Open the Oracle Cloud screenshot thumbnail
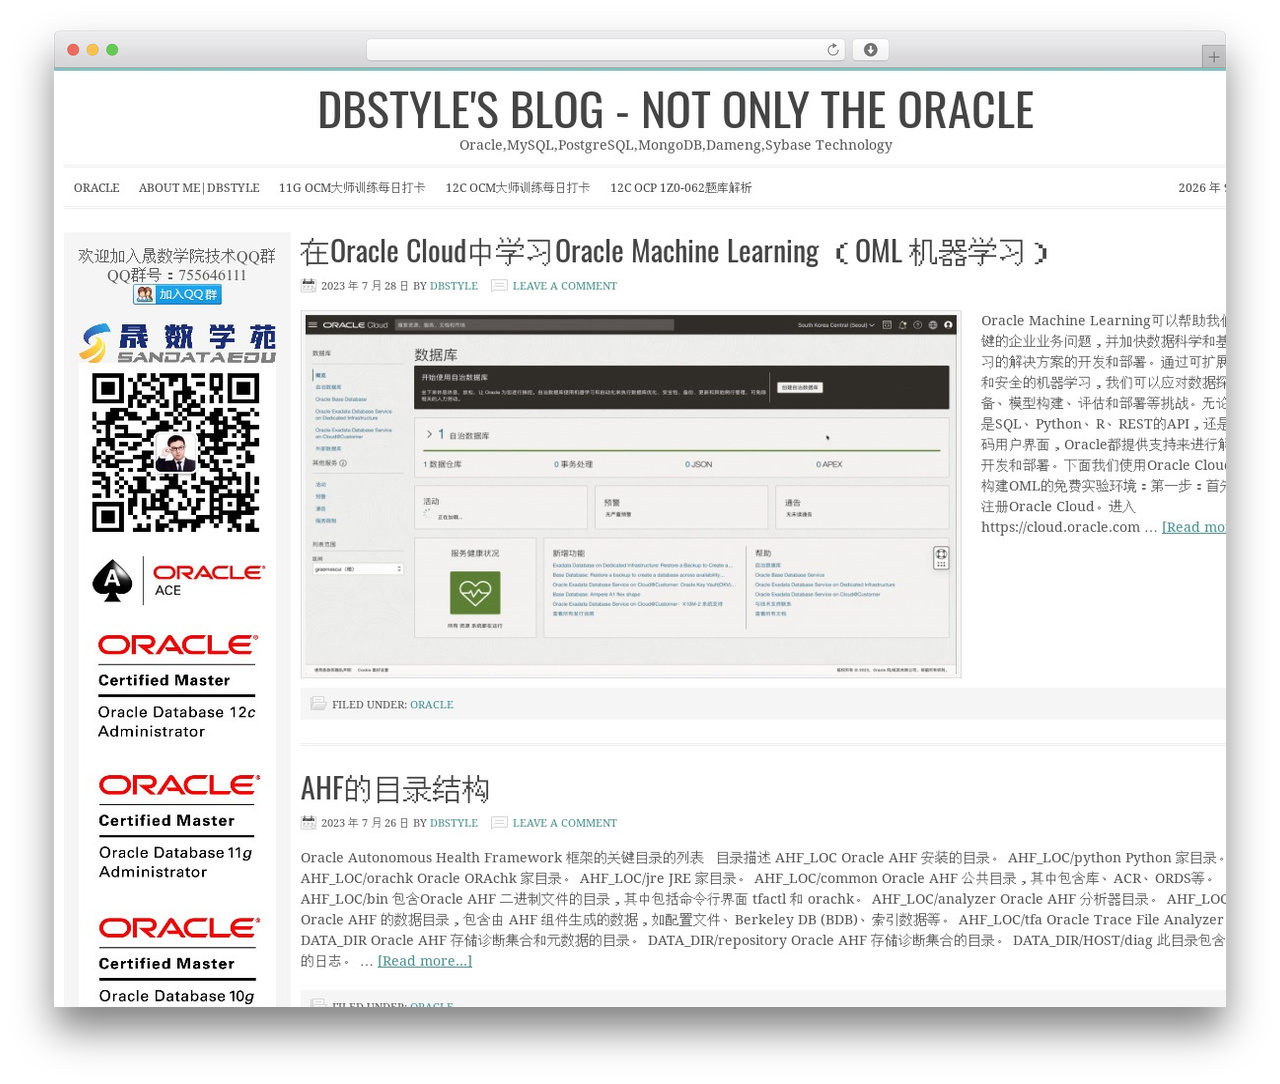Image resolution: width=1280 pixels, height=1084 pixels. (x=631, y=494)
